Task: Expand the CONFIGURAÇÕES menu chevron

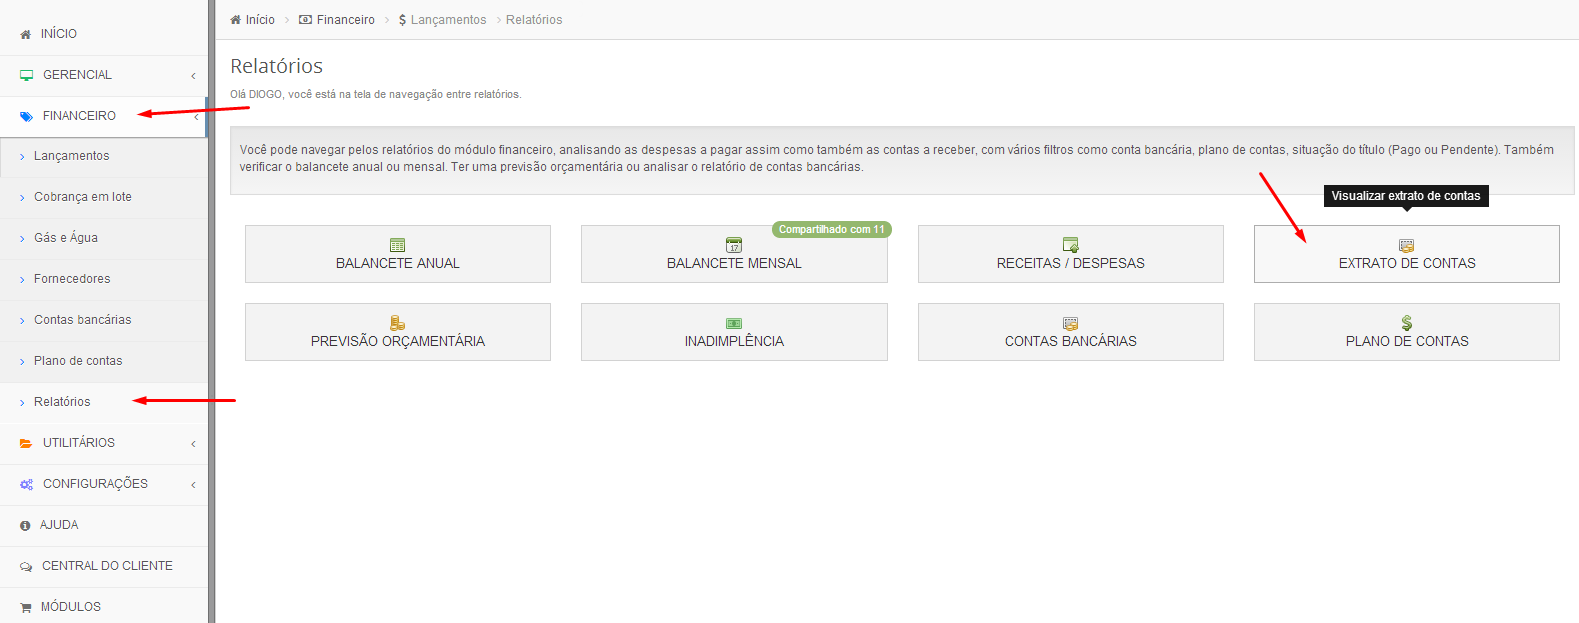Action: [x=193, y=485]
